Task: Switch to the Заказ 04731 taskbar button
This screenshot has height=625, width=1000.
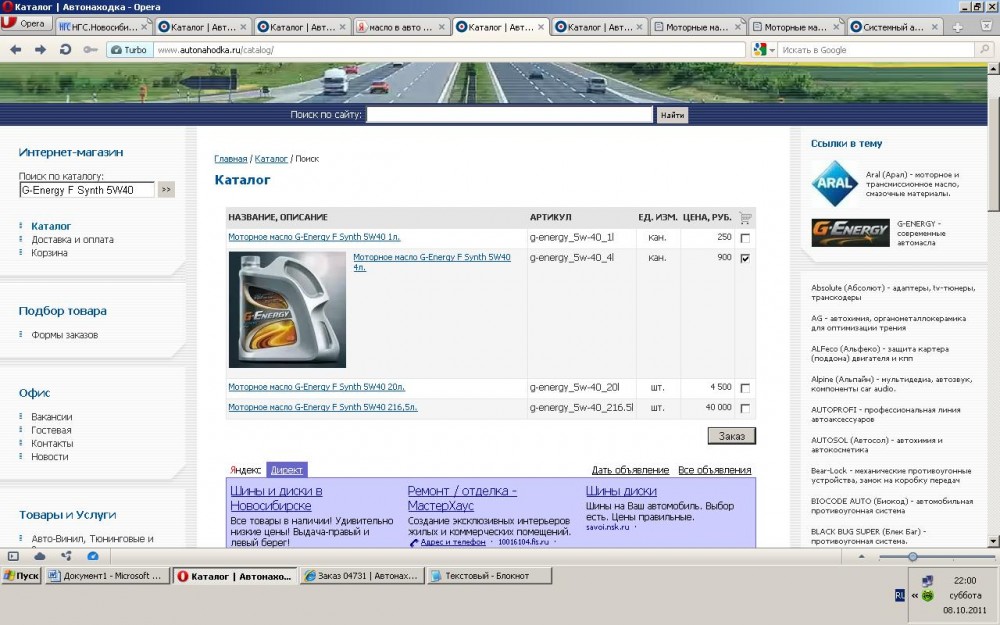Action: [361, 576]
